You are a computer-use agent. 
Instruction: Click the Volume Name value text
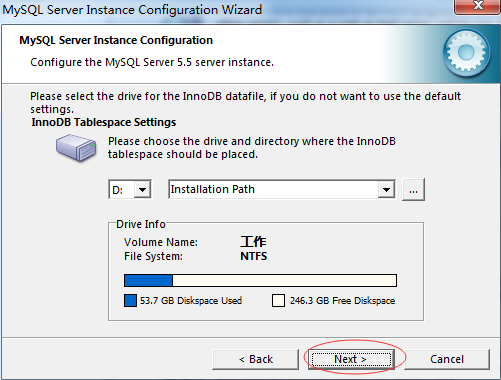pos(253,242)
